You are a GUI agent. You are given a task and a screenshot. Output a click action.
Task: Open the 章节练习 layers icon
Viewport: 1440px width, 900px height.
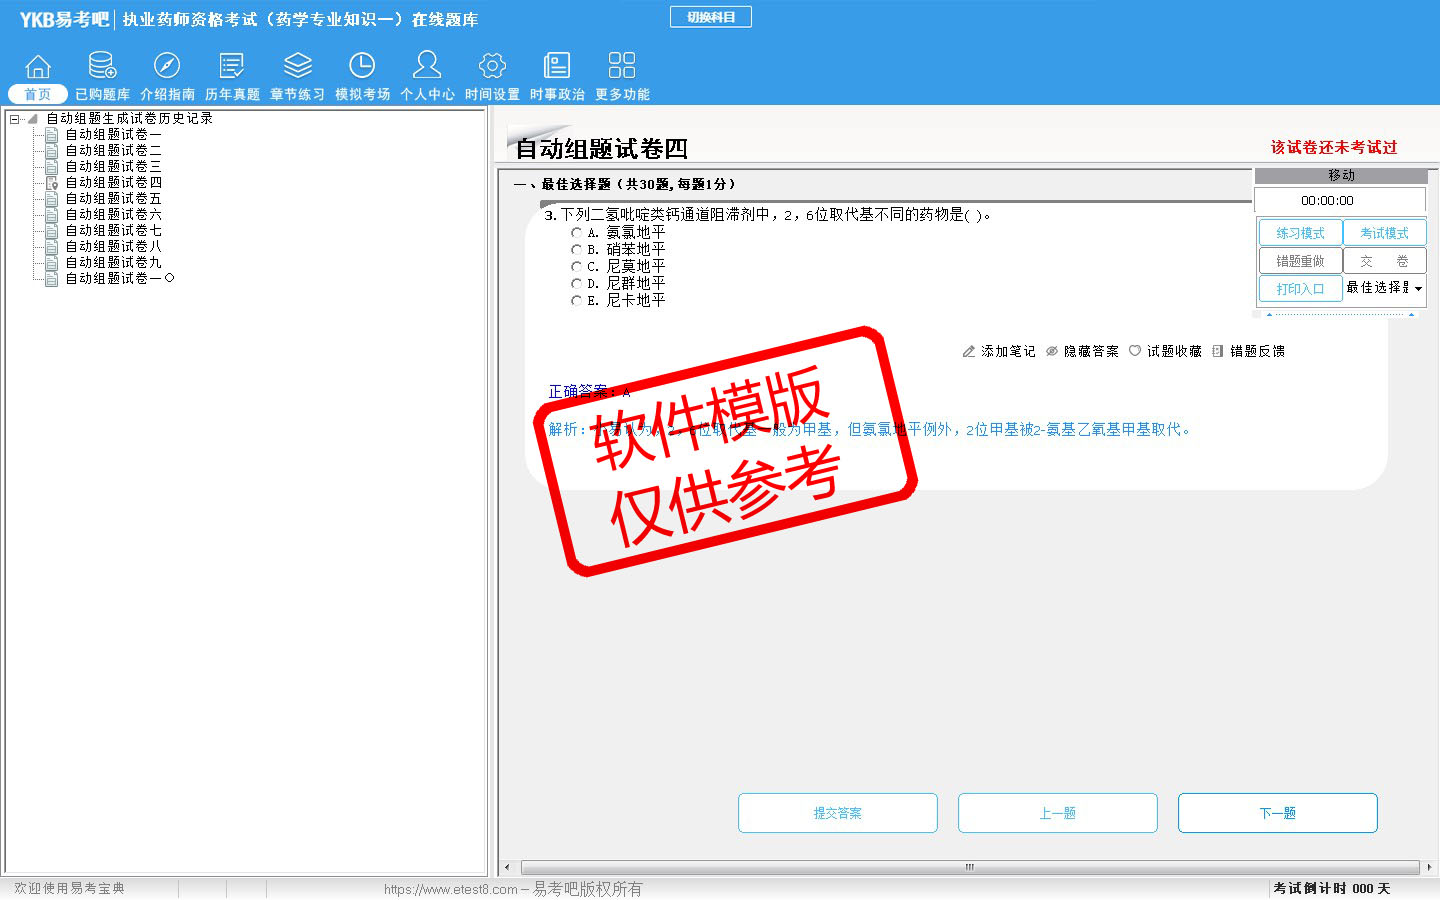(x=297, y=66)
